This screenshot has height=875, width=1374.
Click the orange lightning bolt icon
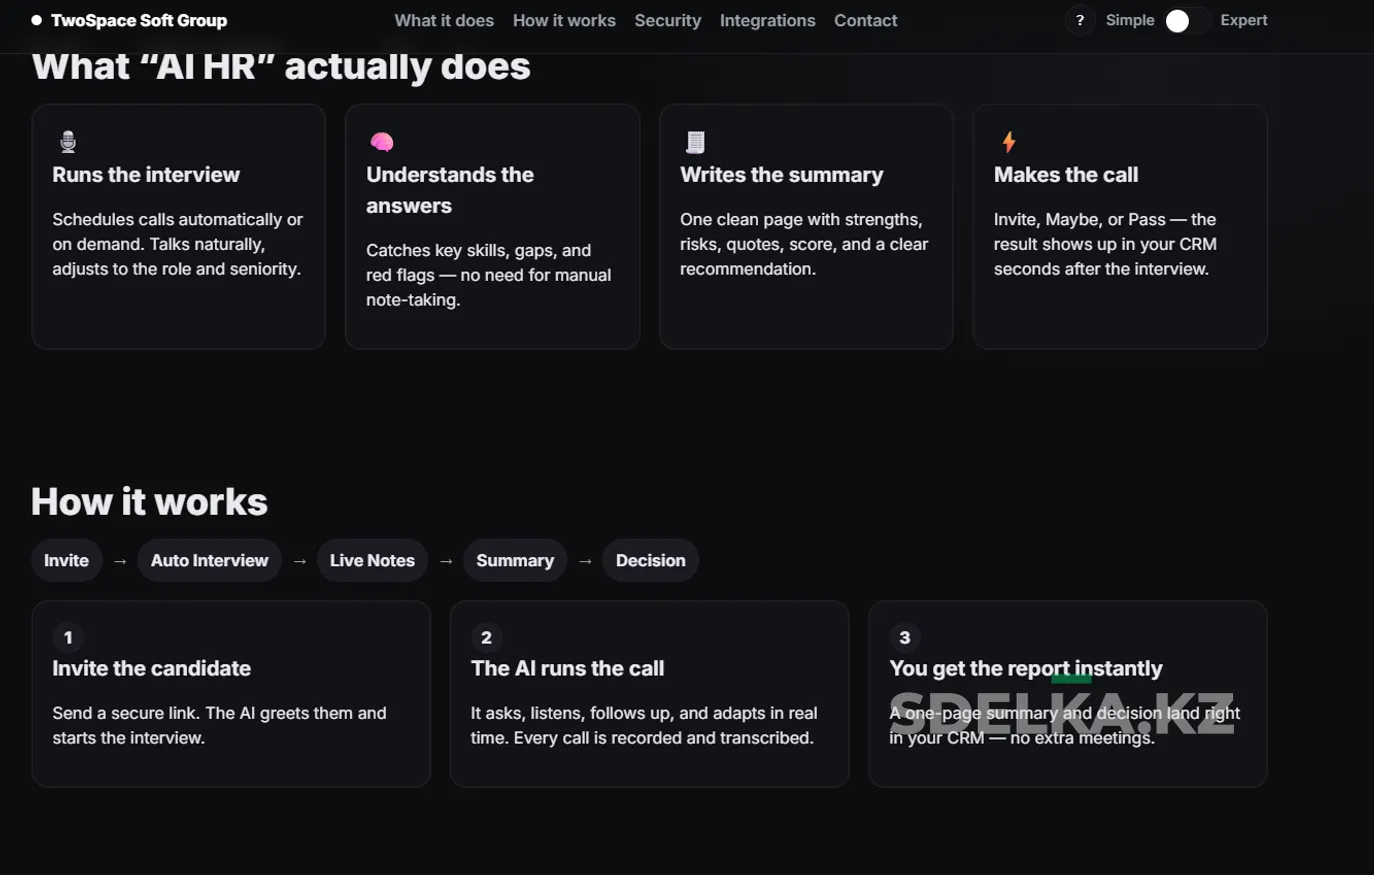point(1008,142)
